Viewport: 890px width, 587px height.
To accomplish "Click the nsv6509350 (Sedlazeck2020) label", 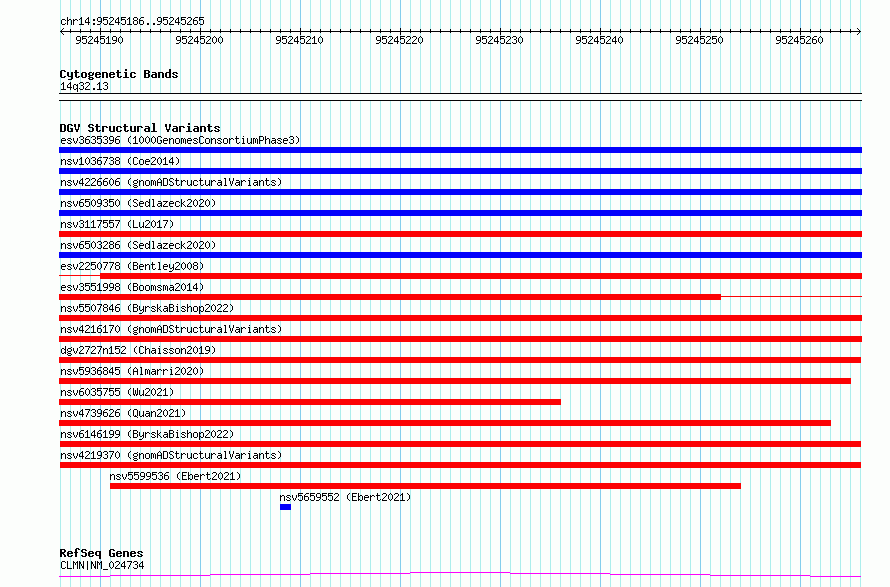I will [138, 203].
